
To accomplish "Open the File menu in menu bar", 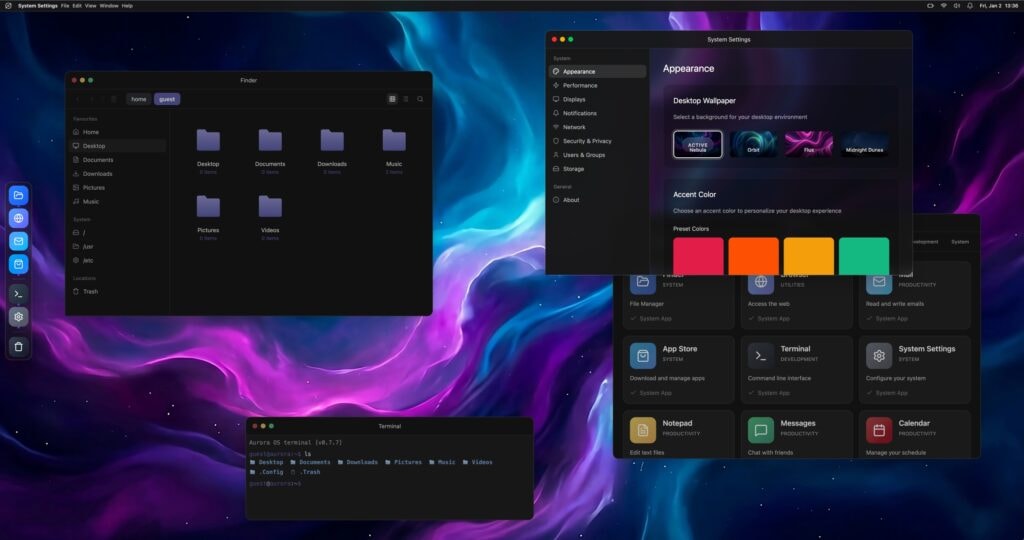I will tap(65, 6).
